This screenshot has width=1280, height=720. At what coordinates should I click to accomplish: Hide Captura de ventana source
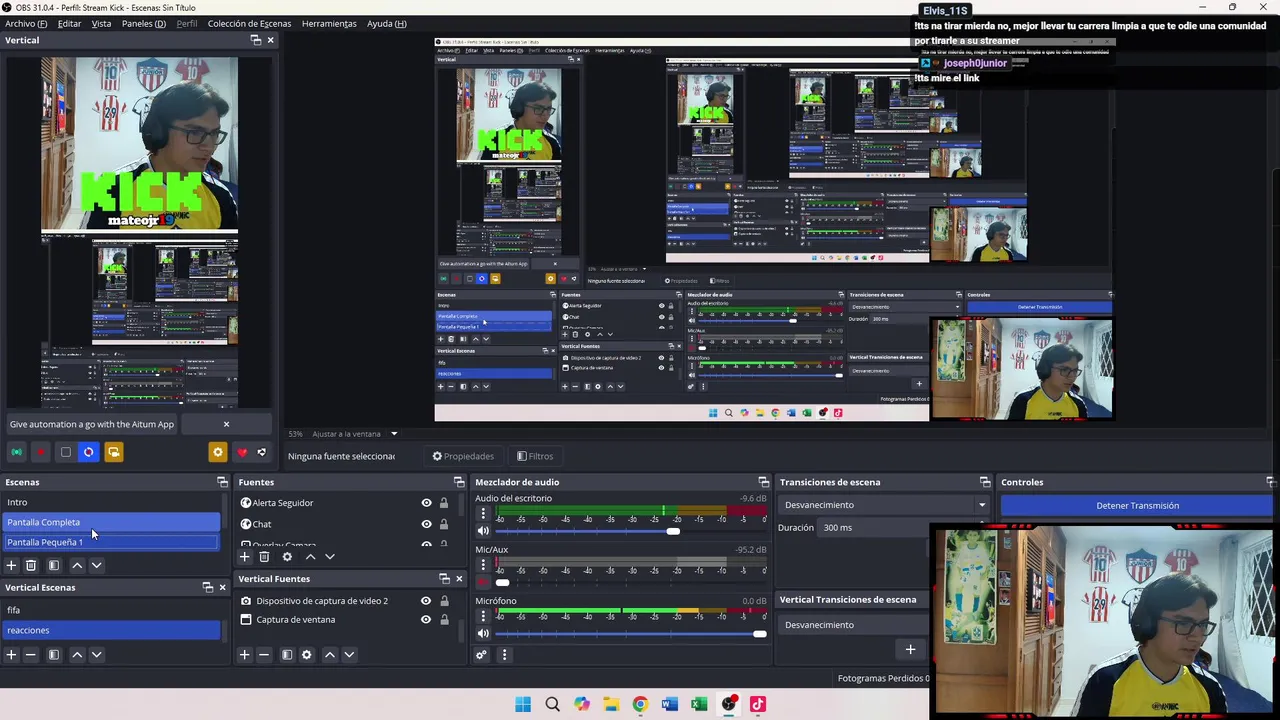pyautogui.click(x=426, y=620)
